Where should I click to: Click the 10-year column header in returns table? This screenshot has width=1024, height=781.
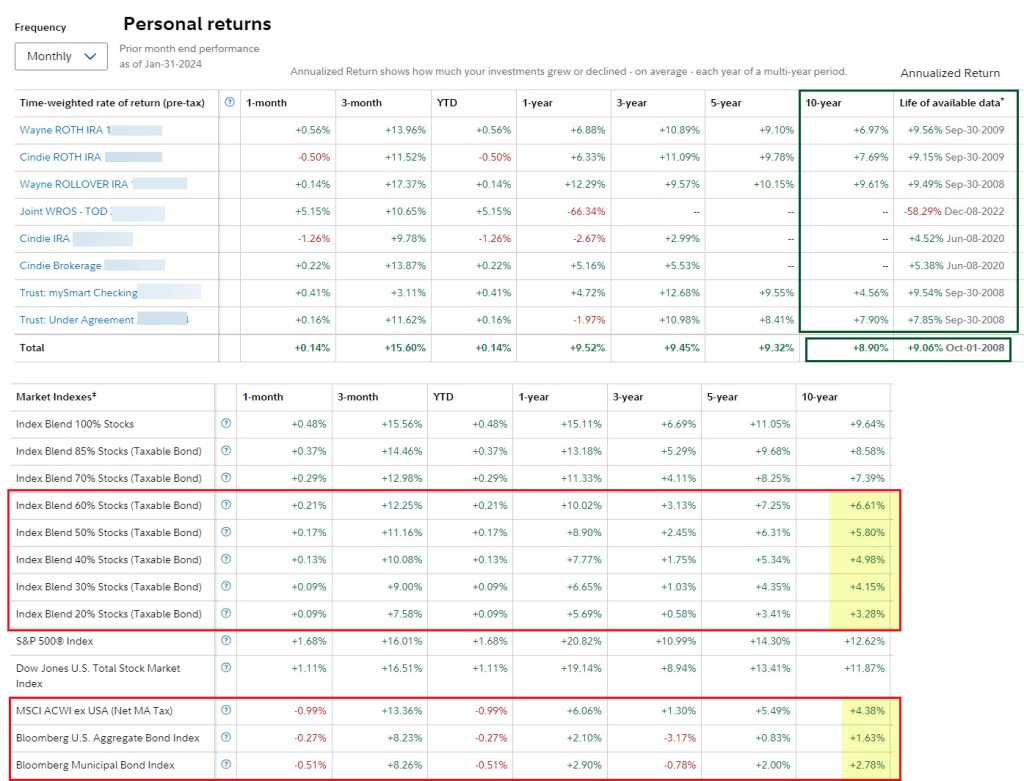click(826, 102)
